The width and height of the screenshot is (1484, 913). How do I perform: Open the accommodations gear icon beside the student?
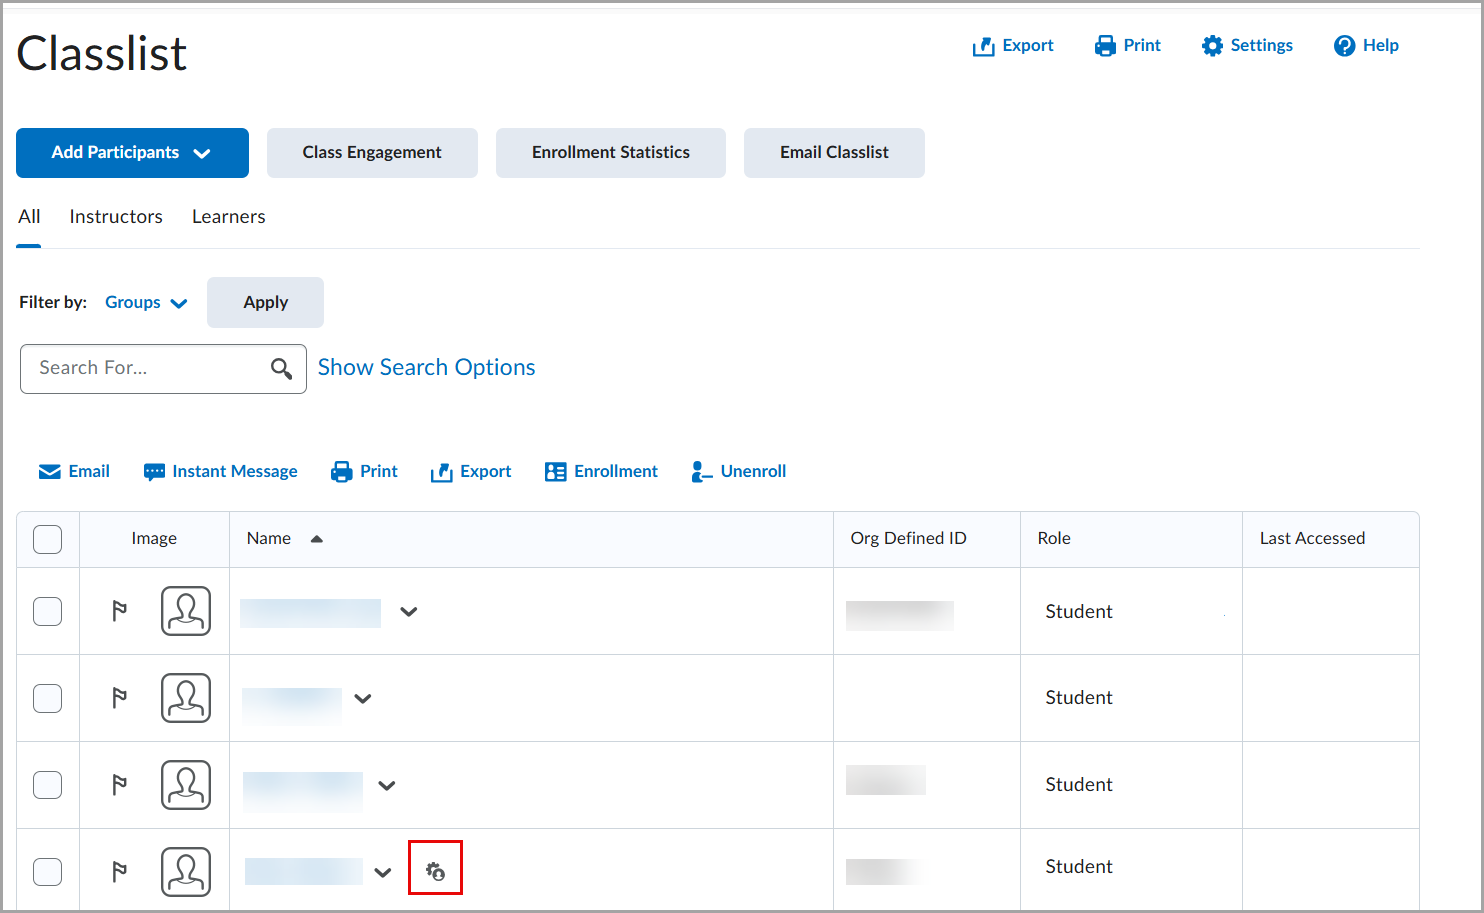(x=435, y=868)
